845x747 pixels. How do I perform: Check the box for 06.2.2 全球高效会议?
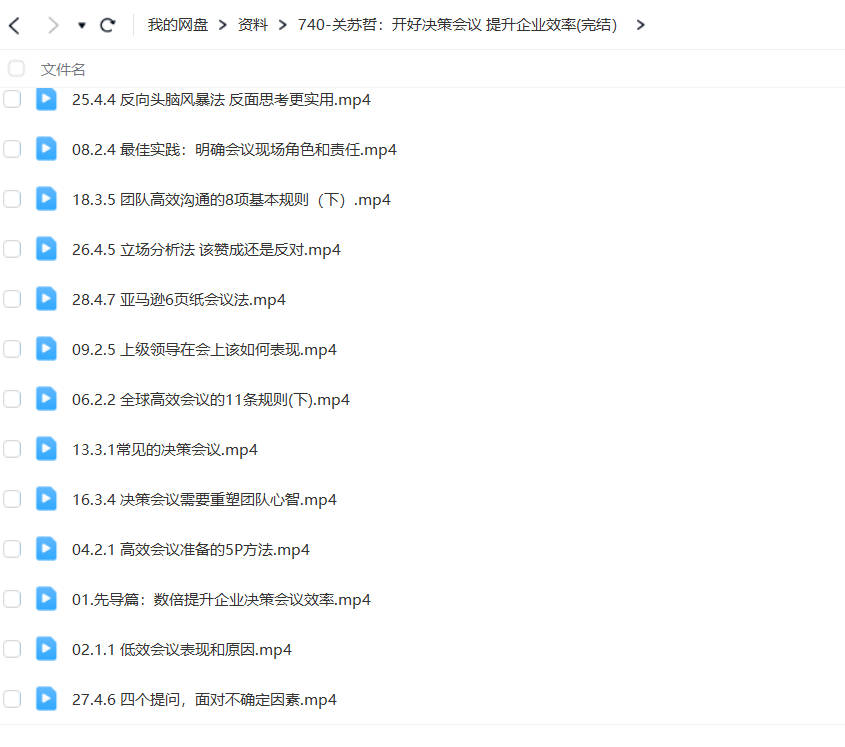tap(12, 399)
